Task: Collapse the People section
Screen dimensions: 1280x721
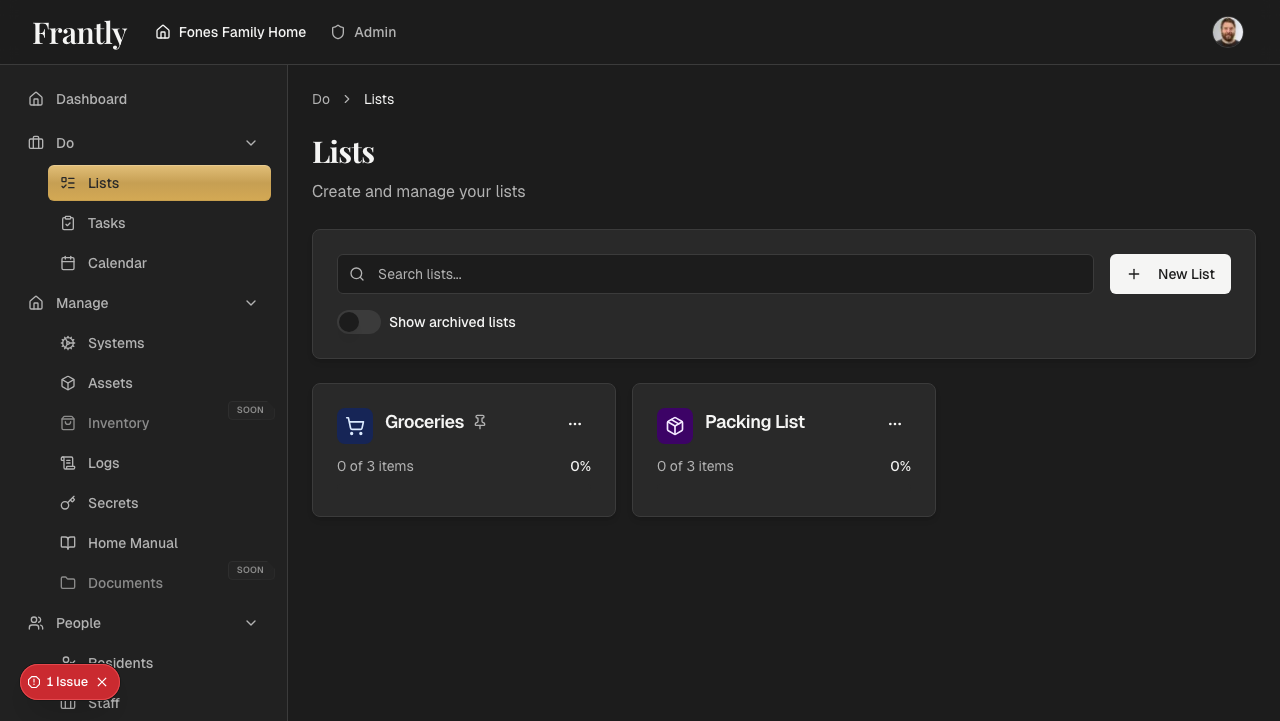Action: click(x=251, y=623)
